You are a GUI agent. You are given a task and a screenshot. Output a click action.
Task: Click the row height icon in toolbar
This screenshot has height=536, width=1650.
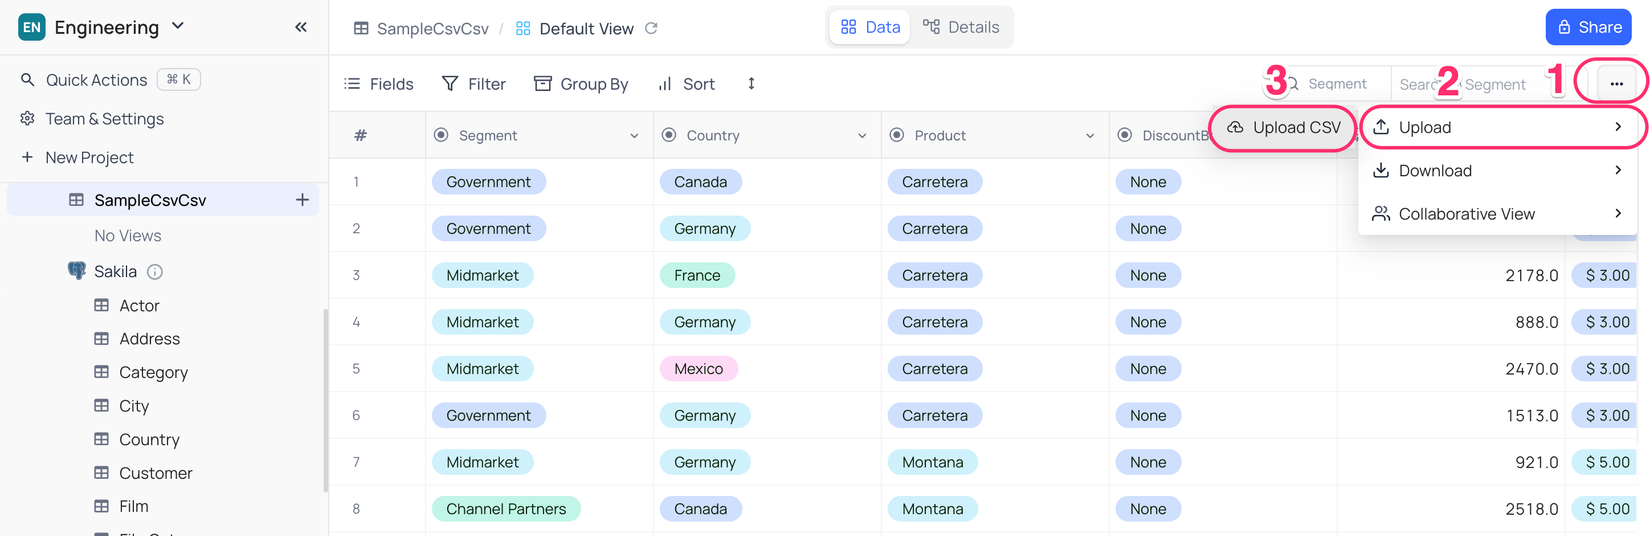coord(751,84)
